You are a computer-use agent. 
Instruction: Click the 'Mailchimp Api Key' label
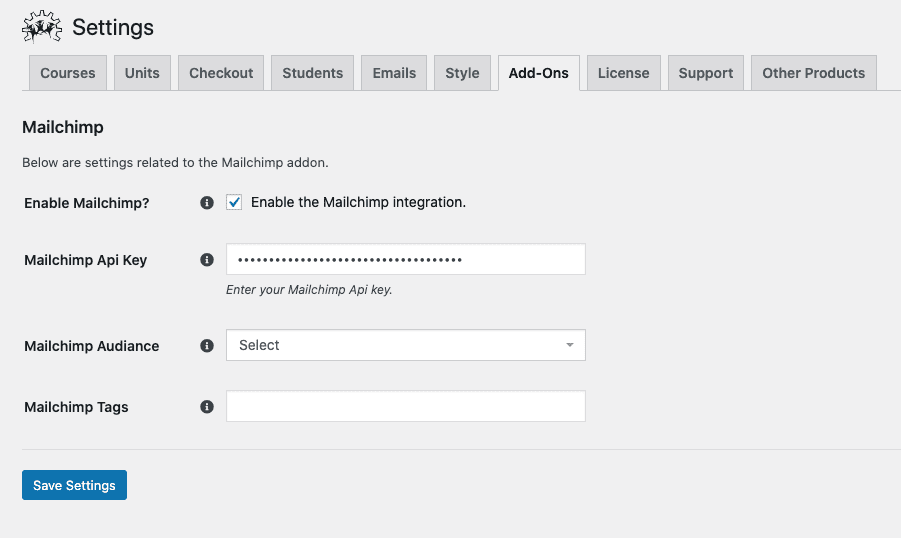(86, 260)
